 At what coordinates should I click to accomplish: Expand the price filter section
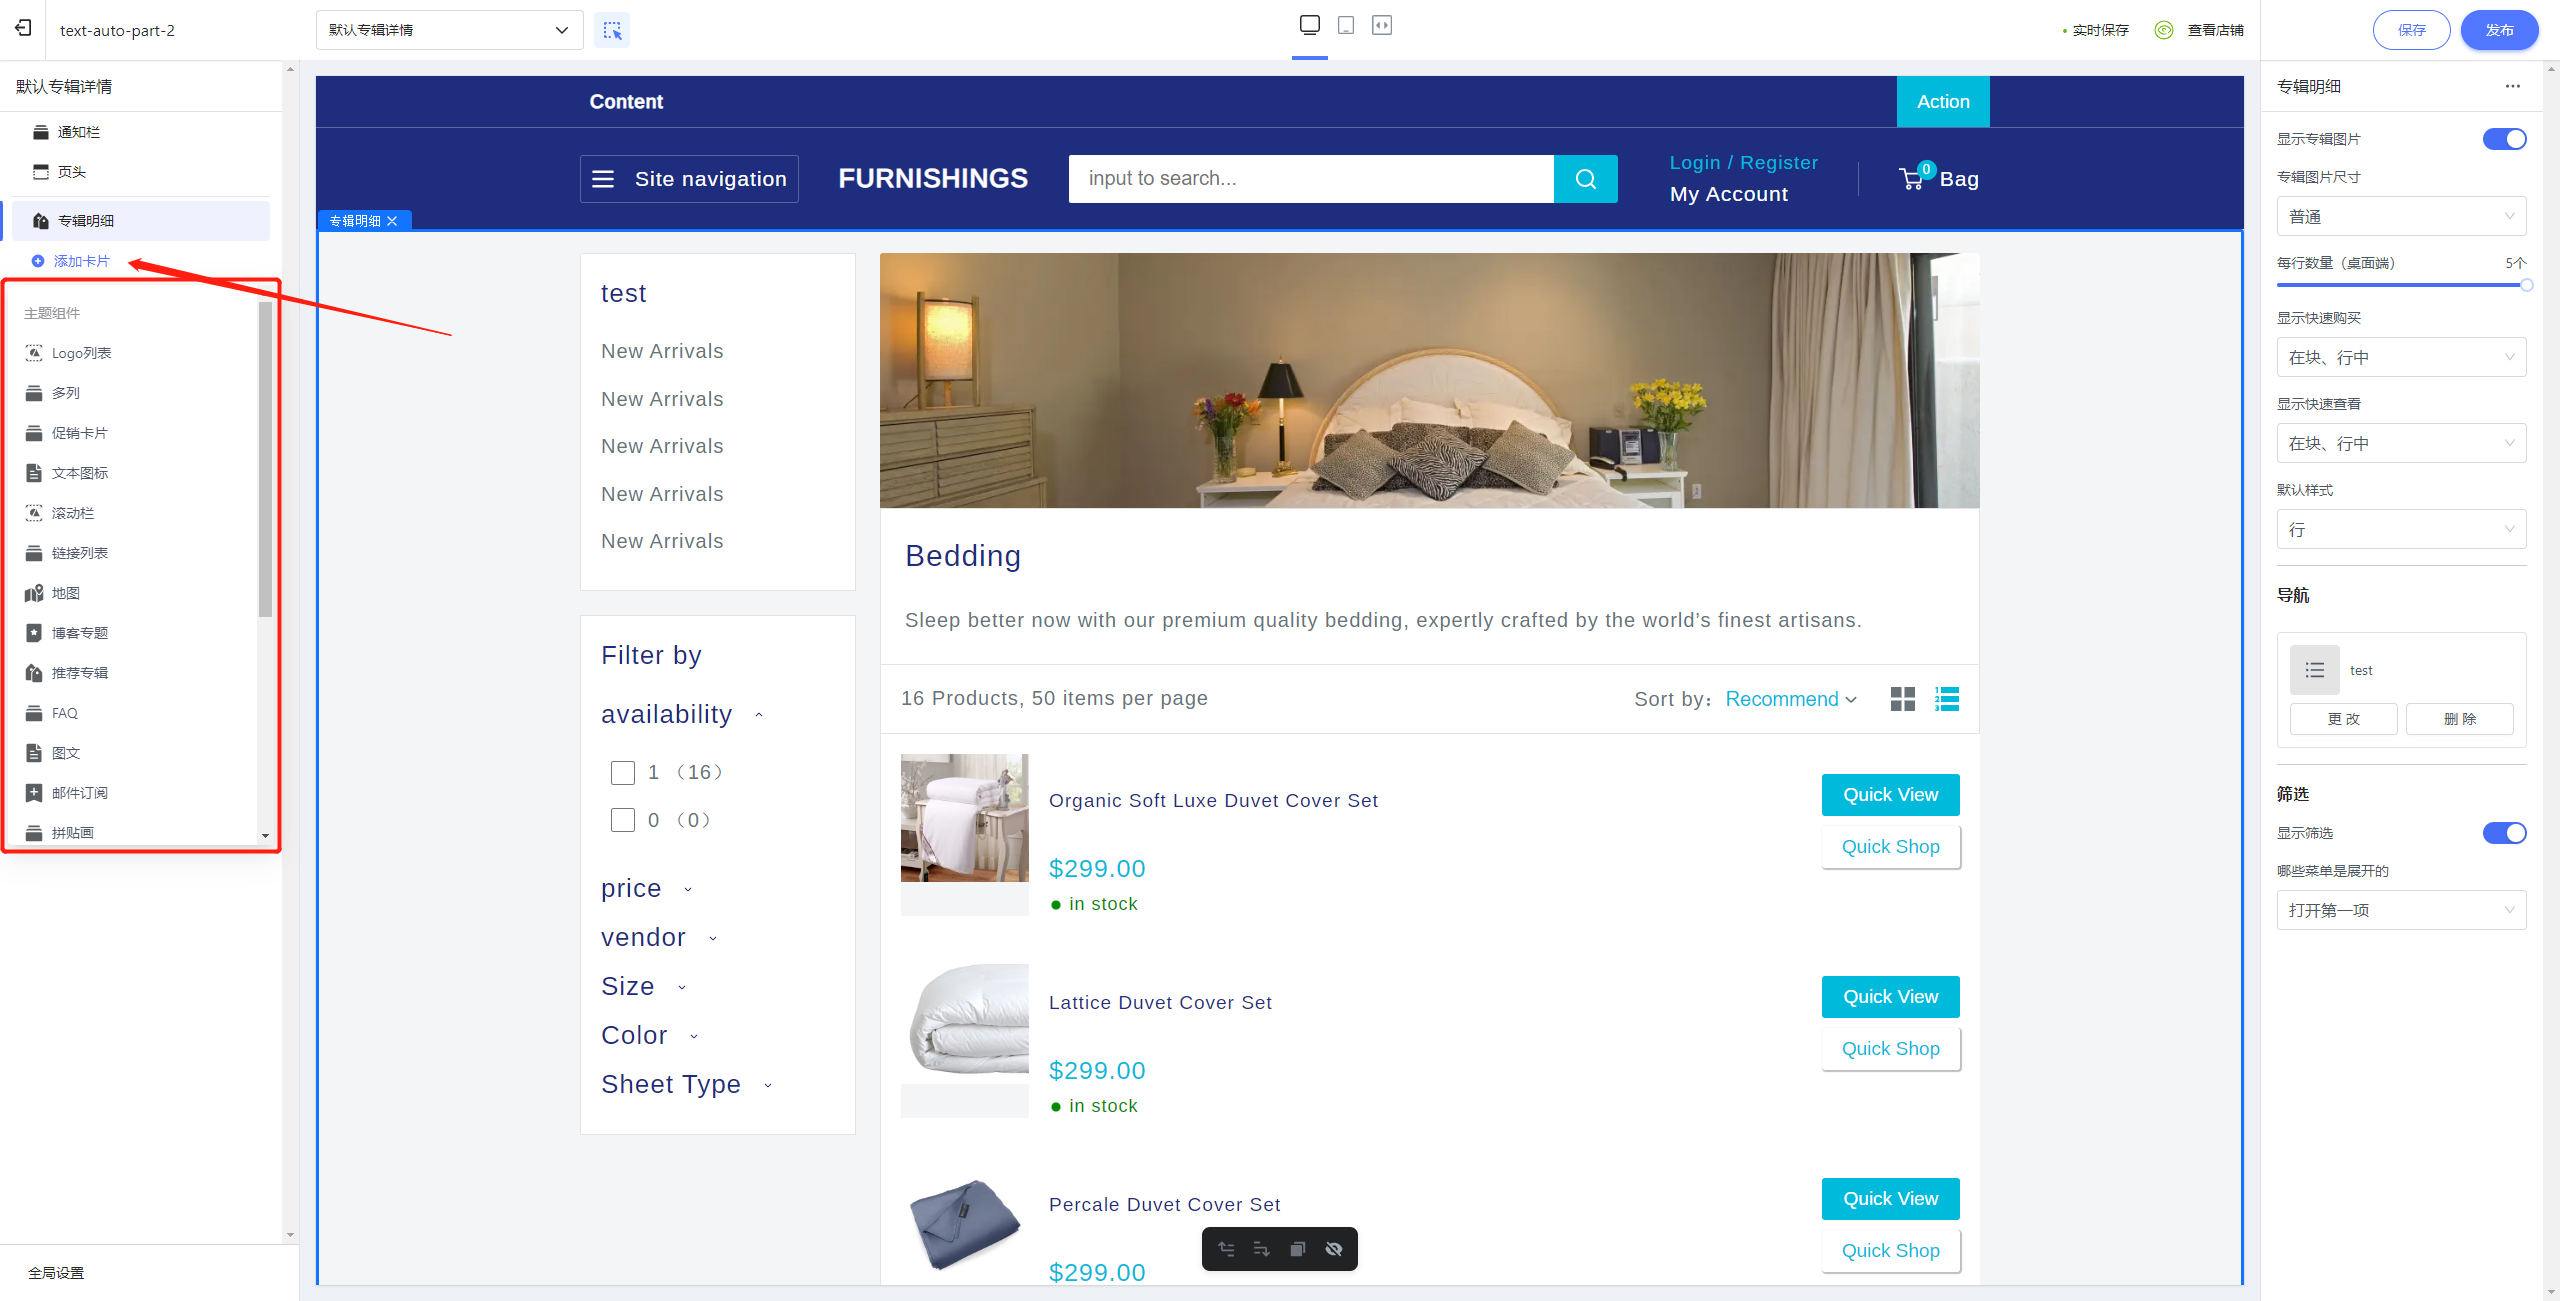click(646, 889)
